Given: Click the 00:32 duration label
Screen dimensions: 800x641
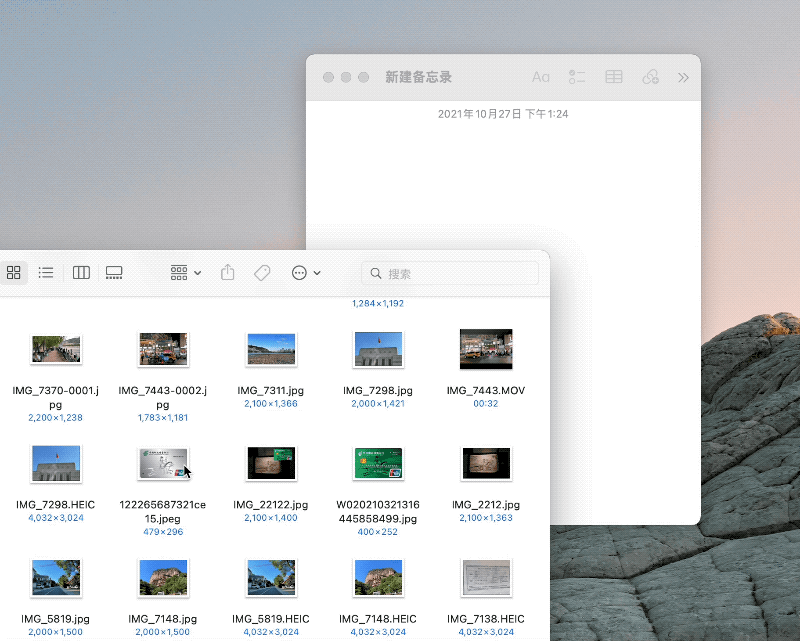Looking at the screenshot, I should click(x=486, y=404).
